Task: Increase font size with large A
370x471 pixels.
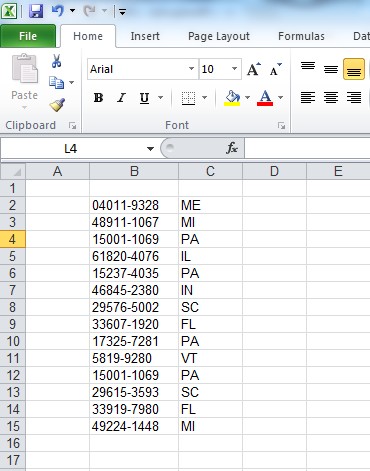Action: coord(254,69)
